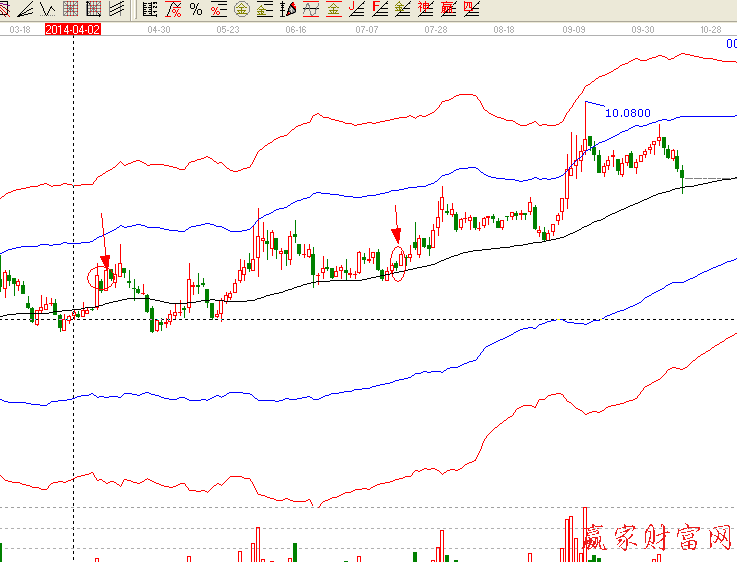Open the 赢家财富网 watermark link
Screen dimensions: 737x562
point(660,540)
